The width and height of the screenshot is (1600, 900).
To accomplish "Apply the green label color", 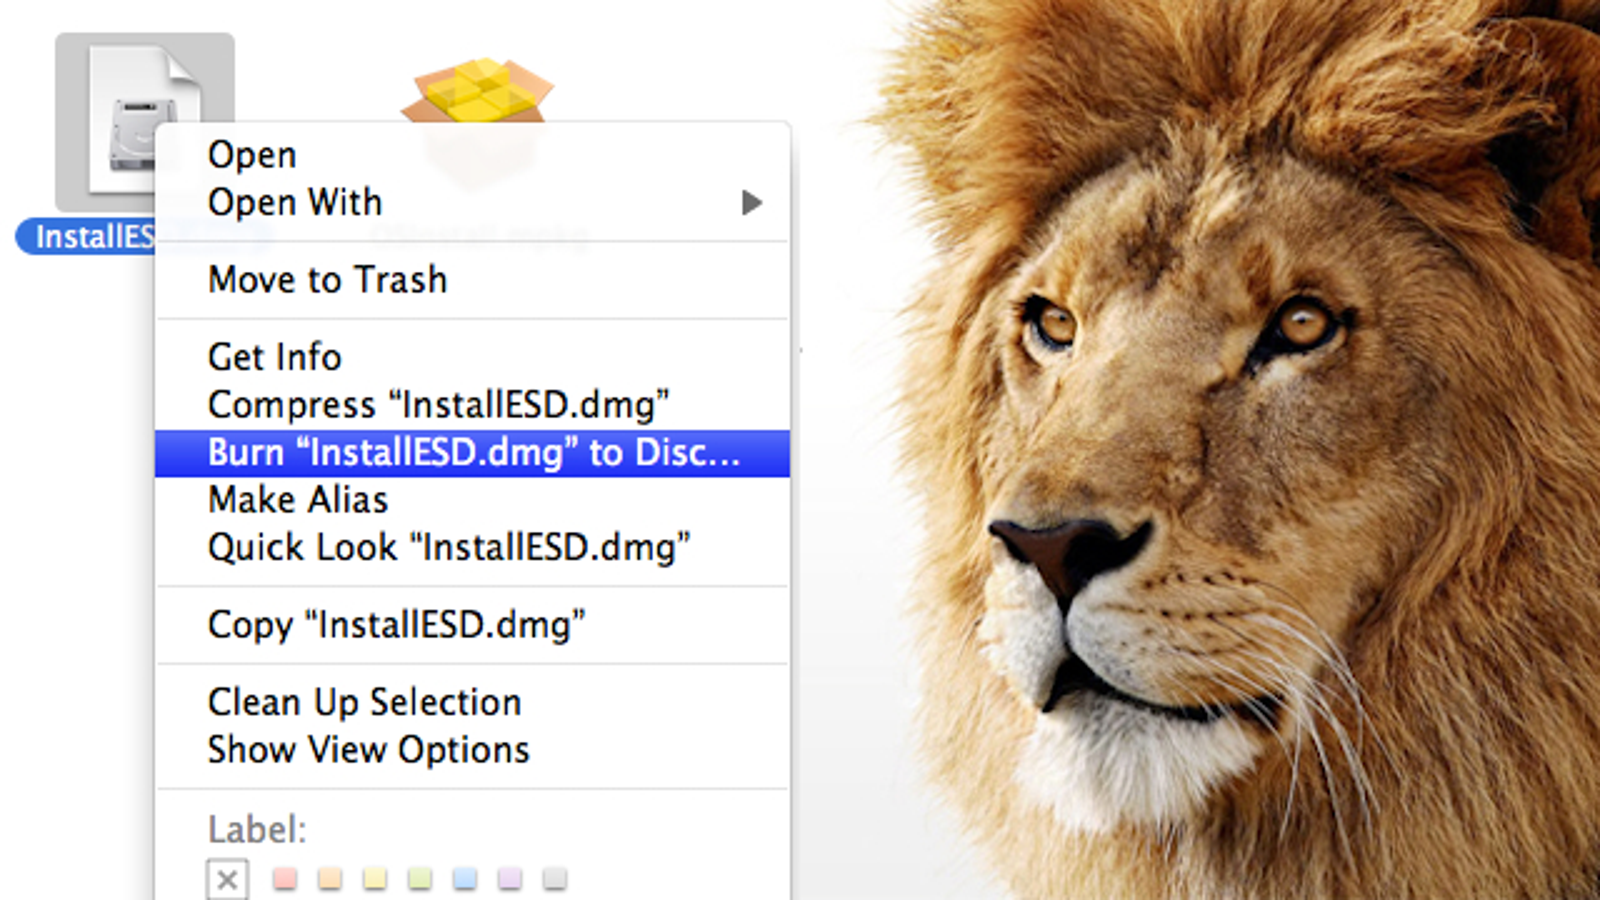I will pyautogui.click(x=420, y=879).
